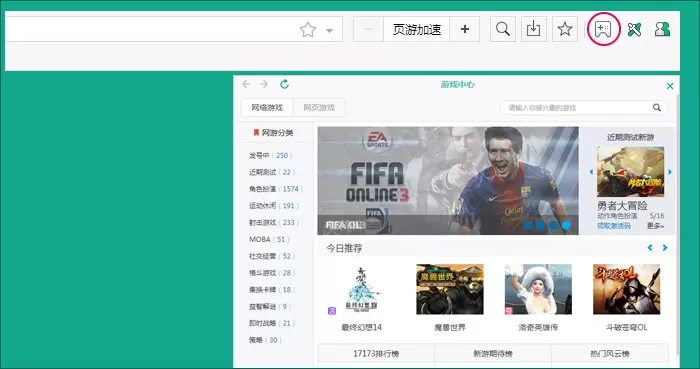The height and width of the screenshot is (369, 700).
Task: Select the 集换卡牌 (18) category
Action: click(272, 290)
